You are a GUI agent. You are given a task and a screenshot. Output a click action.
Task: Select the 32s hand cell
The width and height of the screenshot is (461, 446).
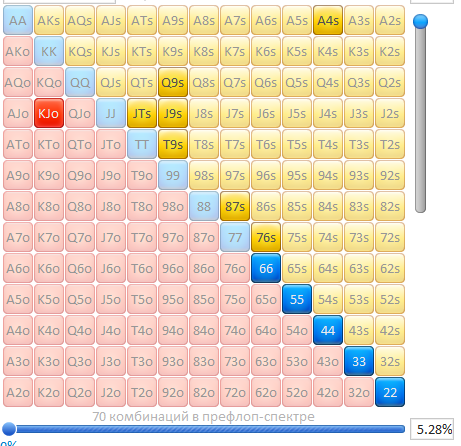[390, 361]
